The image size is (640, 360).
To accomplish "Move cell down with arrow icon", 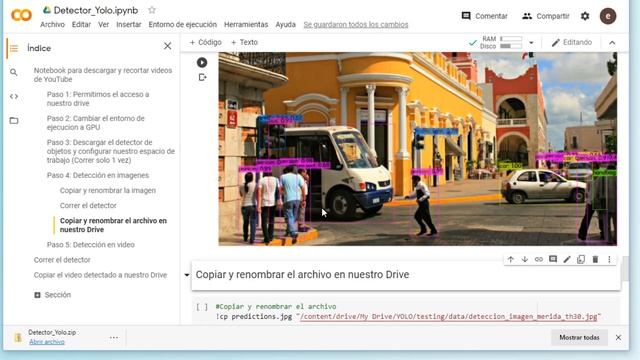I will [525, 259].
